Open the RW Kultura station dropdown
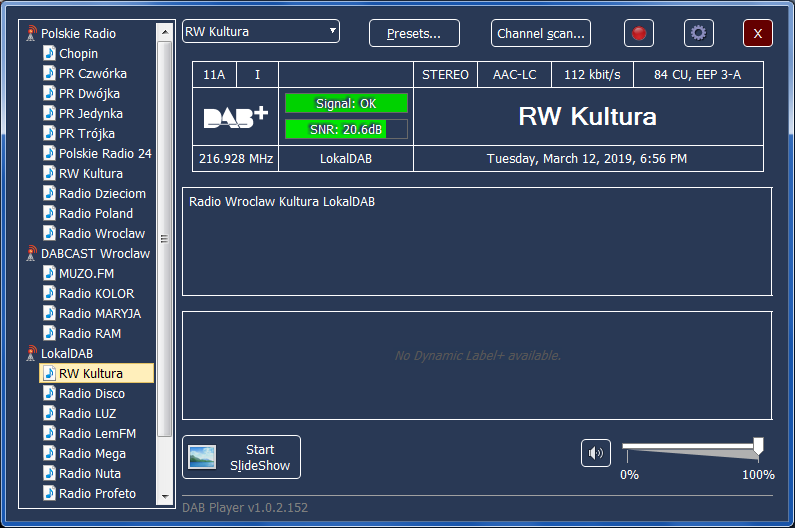This screenshot has height=528, width=795. coord(332,32)
